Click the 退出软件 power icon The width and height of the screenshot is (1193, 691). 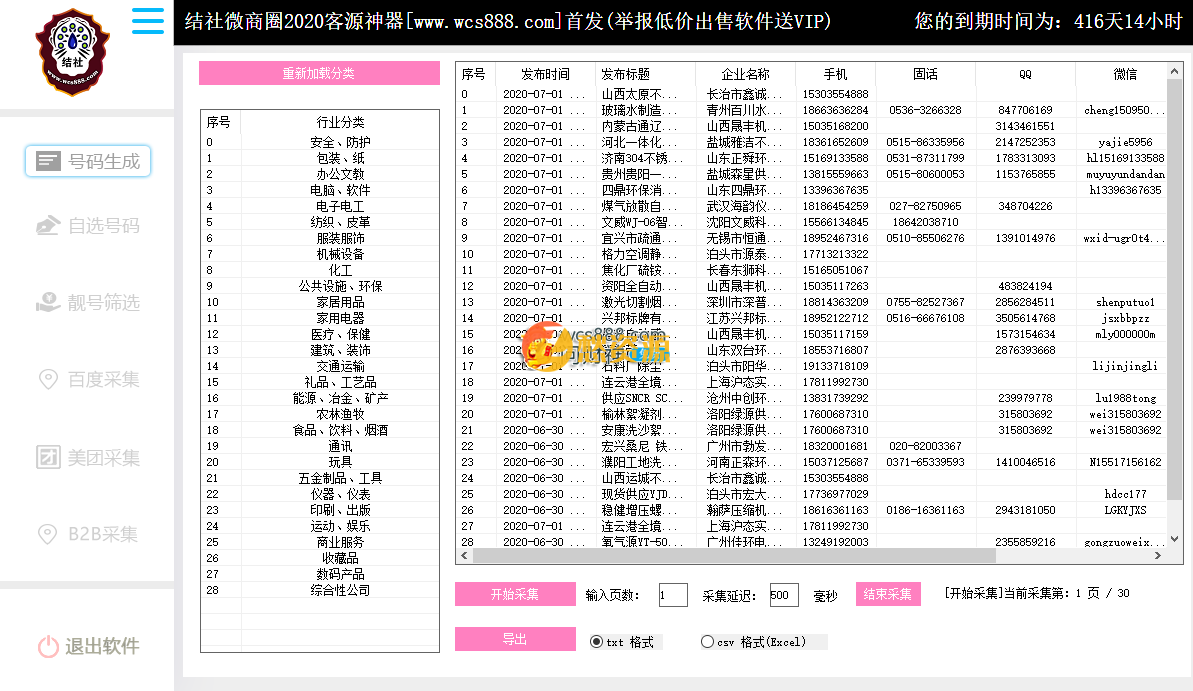coord(47,647)
